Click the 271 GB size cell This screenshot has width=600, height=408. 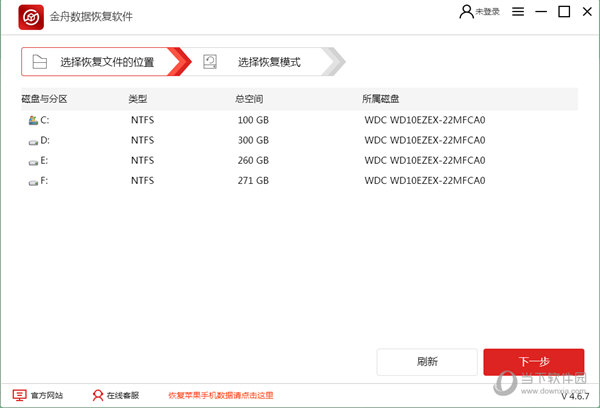point(253,181)
